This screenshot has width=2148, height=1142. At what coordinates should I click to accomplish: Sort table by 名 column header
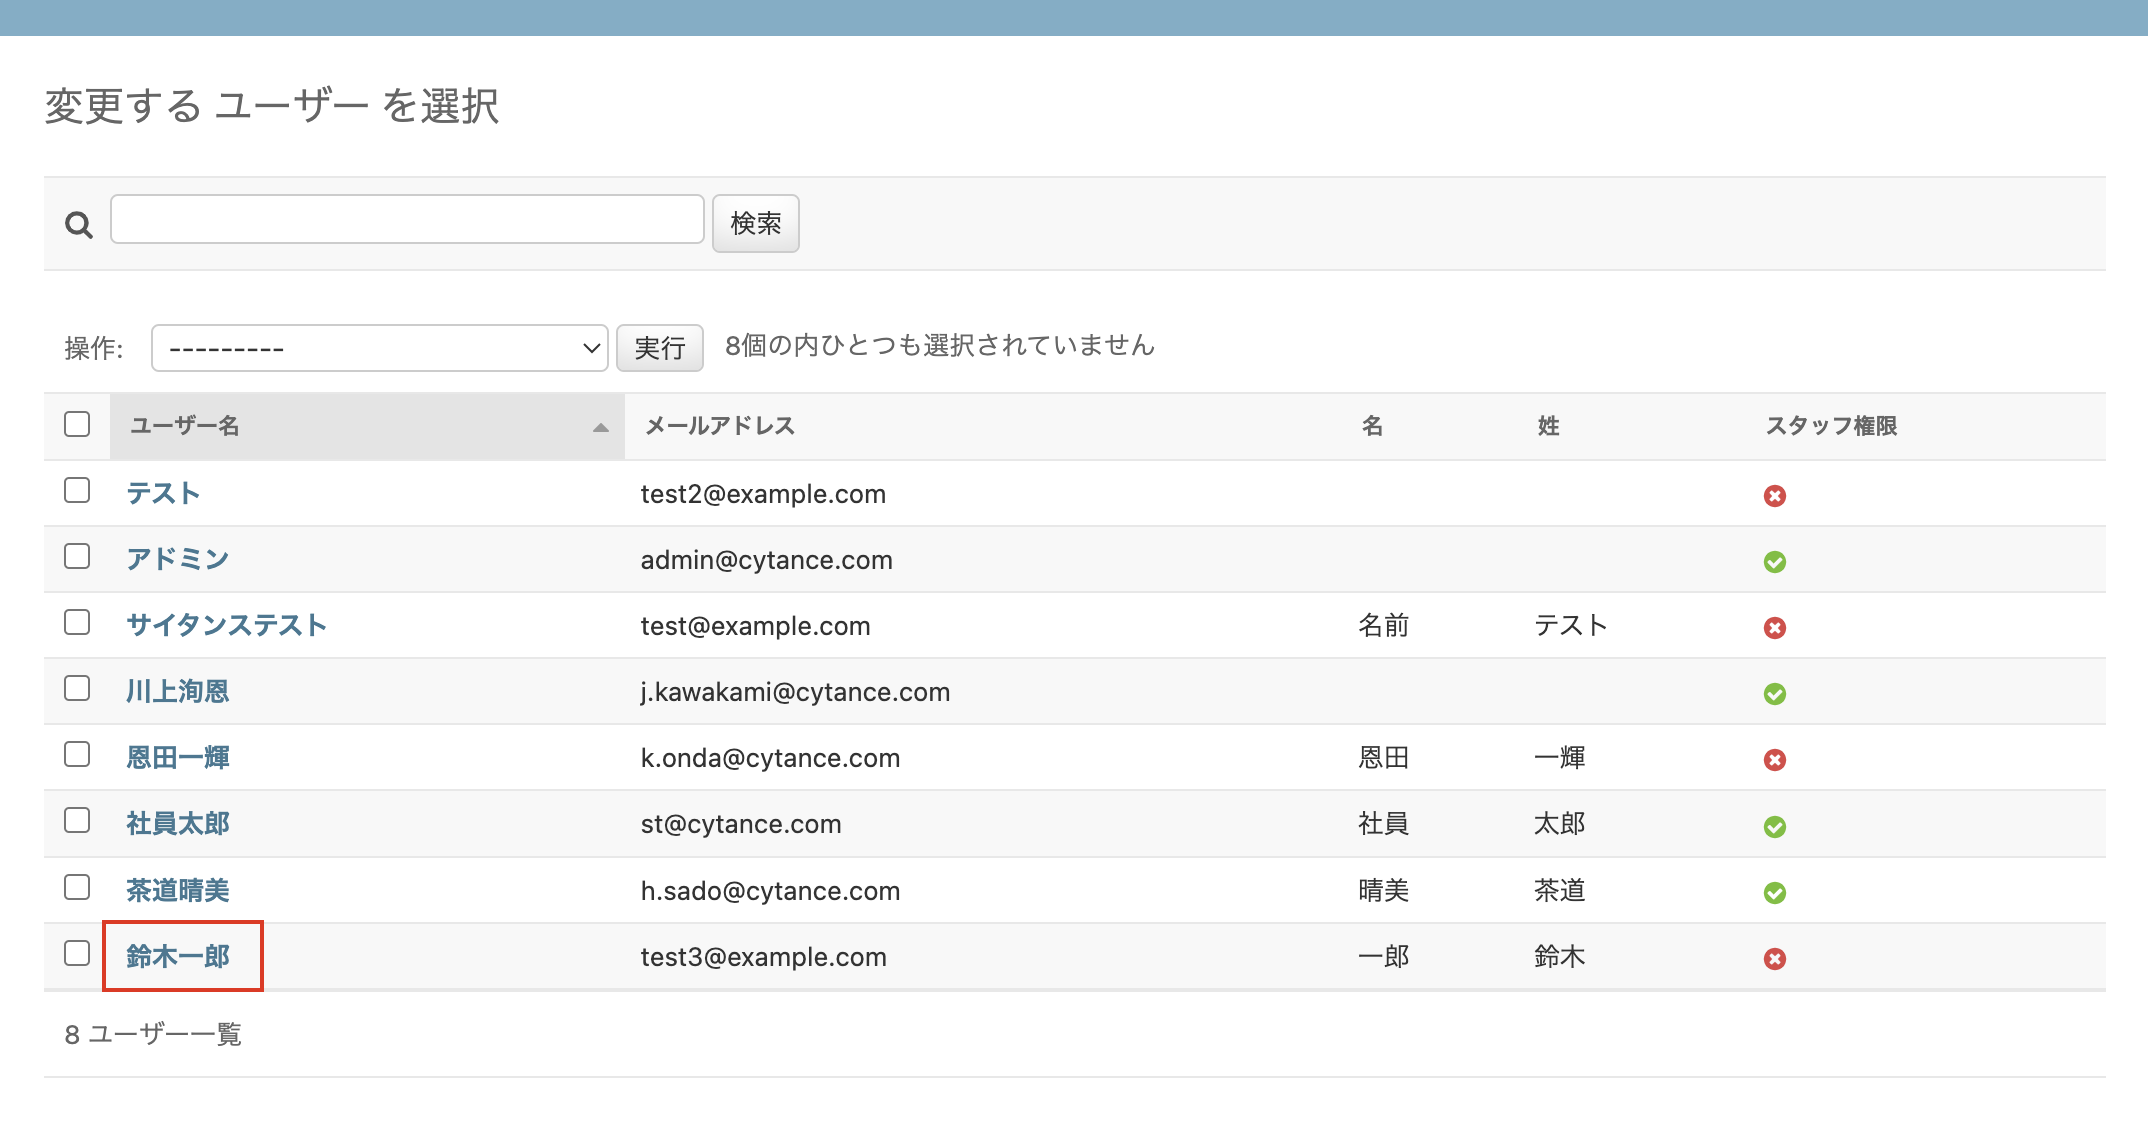(x=1372, y=426)
